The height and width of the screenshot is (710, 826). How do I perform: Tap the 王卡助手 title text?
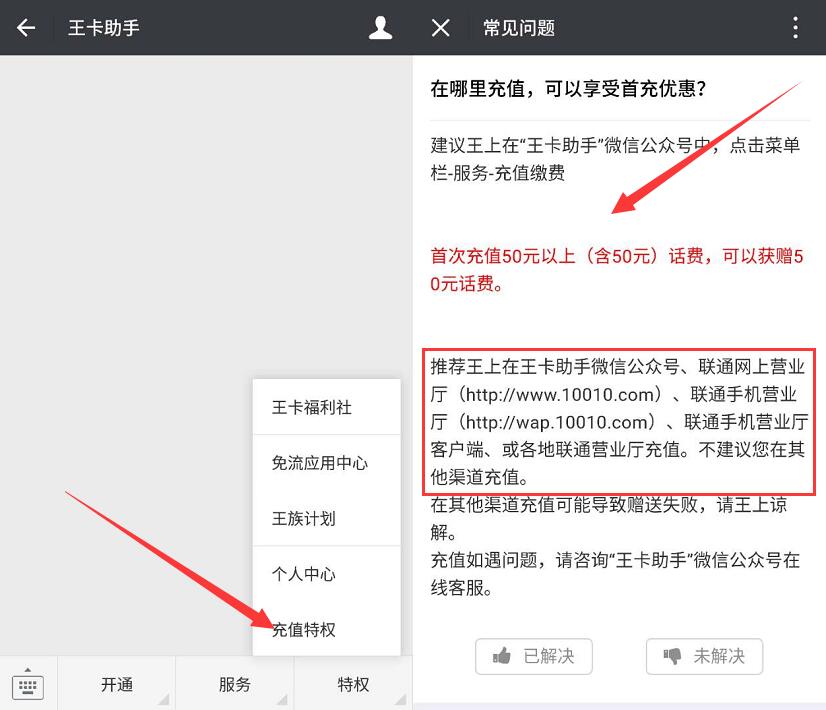(104, 28)
